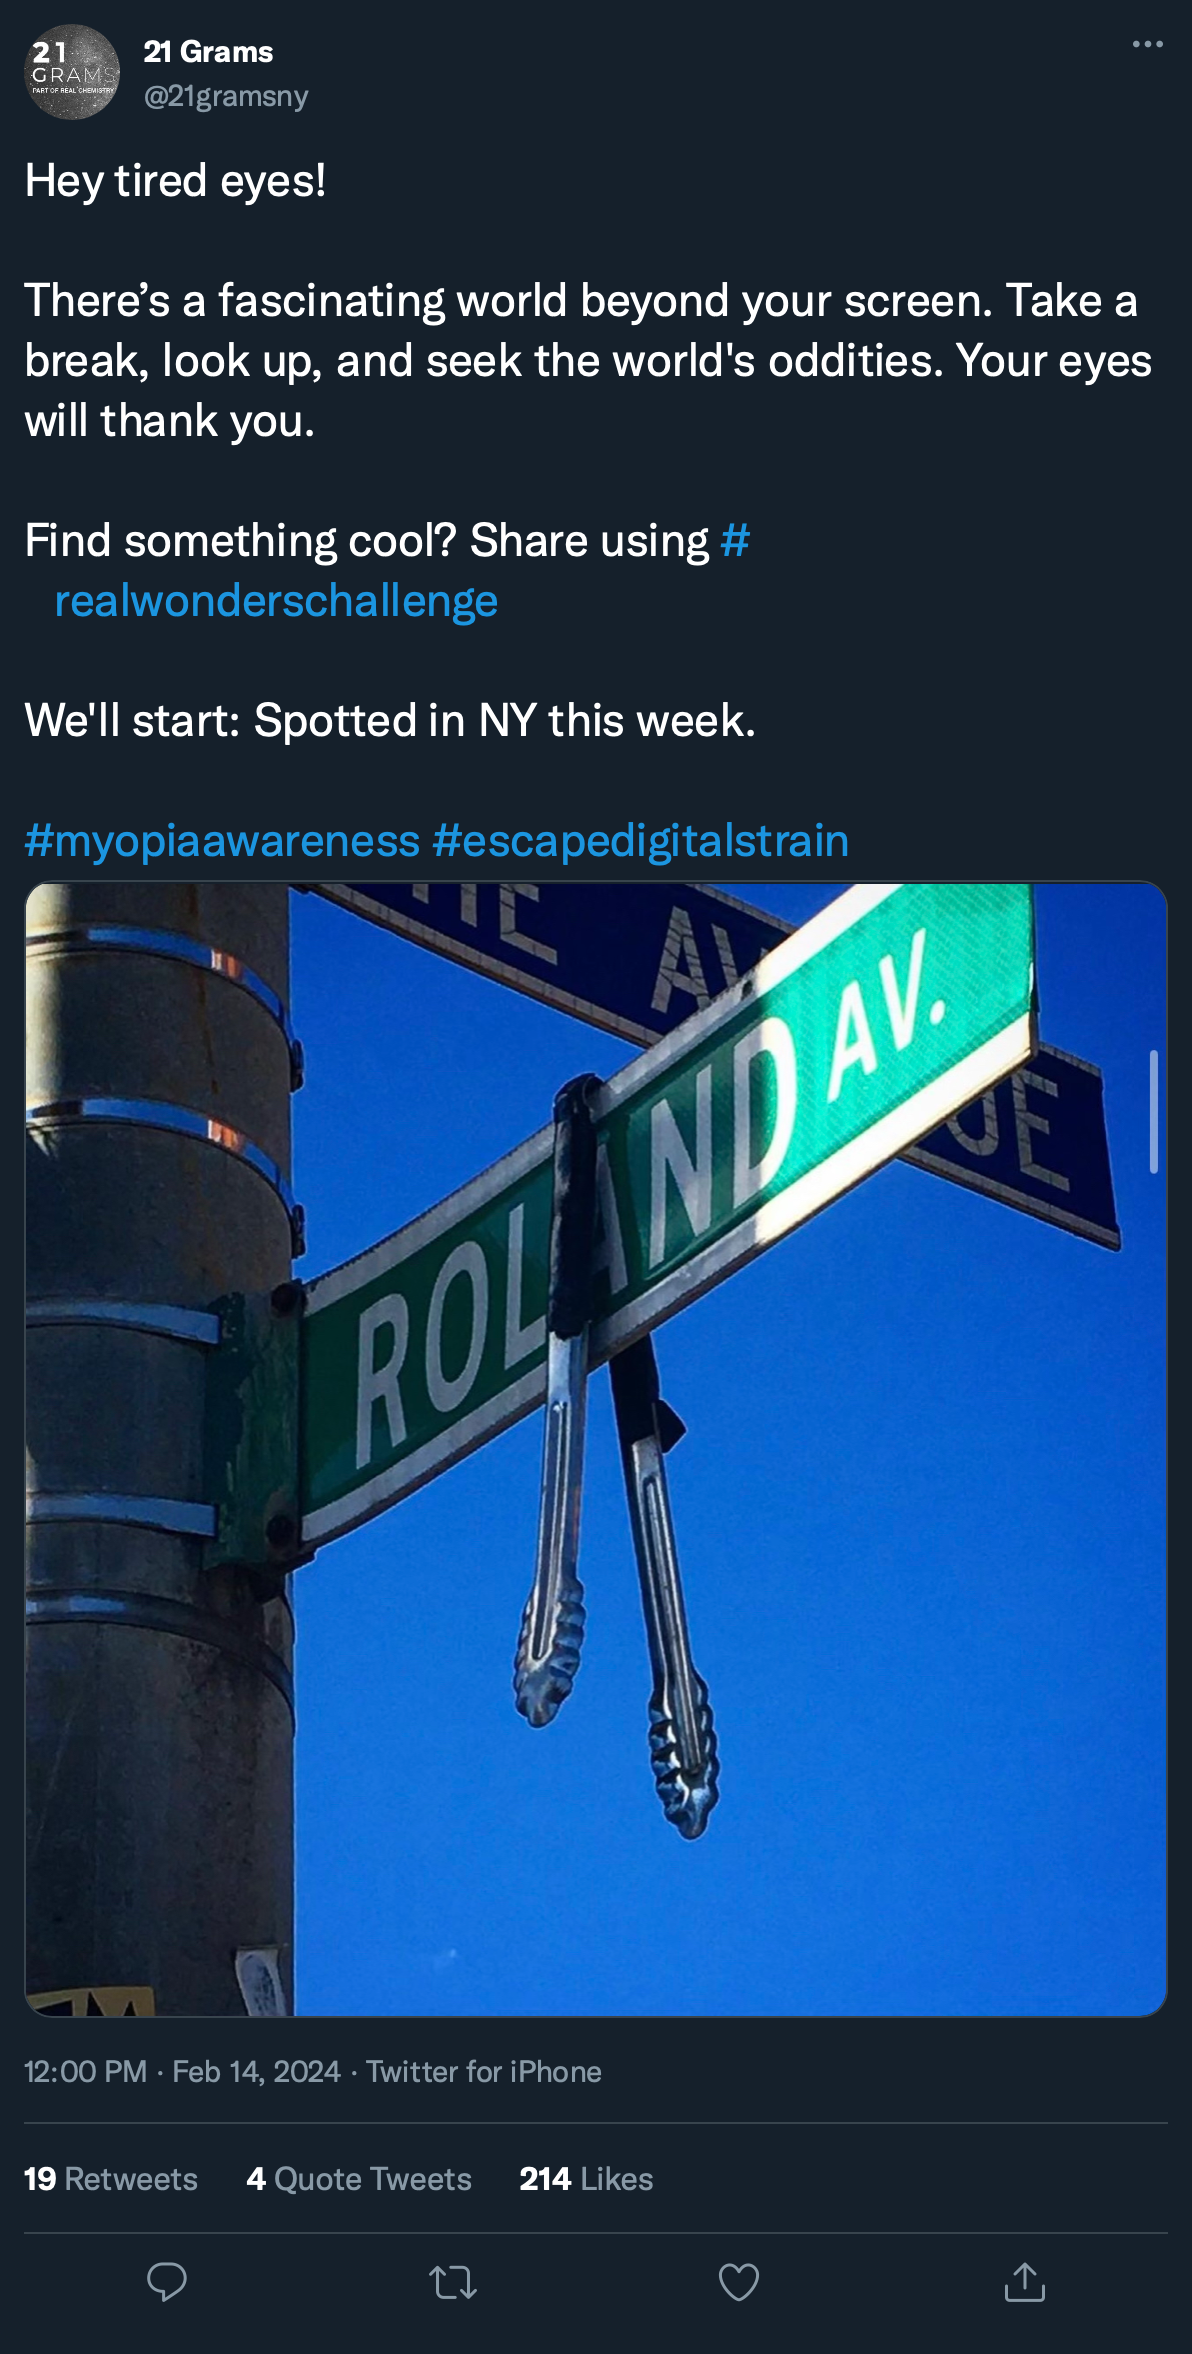Click the 21 Grams profile avatar
The image size is (1192, 2354).
(72, 72)
